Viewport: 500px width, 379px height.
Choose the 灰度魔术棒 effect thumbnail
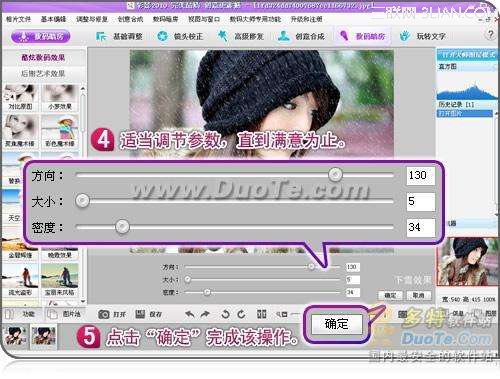point(20,132)
